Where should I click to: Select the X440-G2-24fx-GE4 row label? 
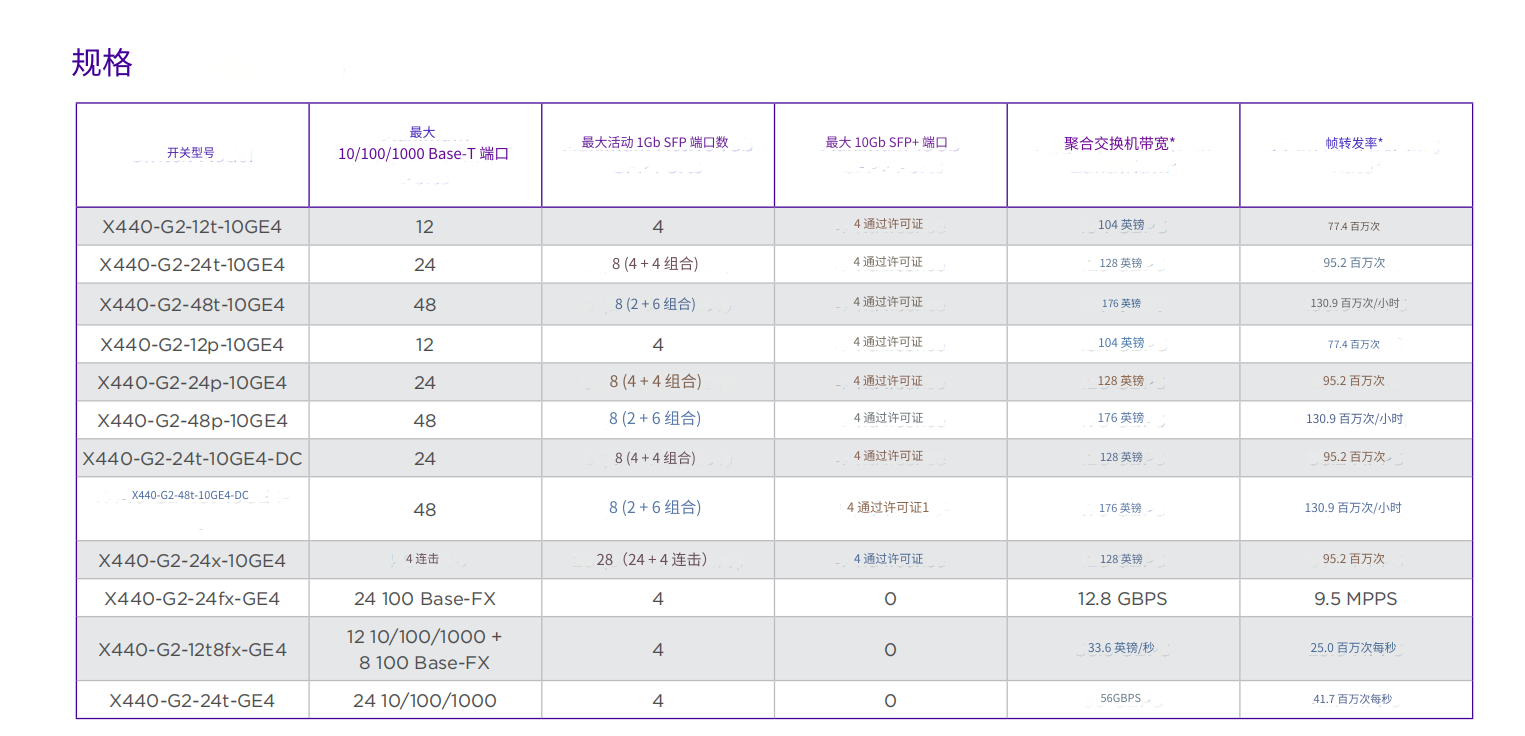[x=192, y=599]
